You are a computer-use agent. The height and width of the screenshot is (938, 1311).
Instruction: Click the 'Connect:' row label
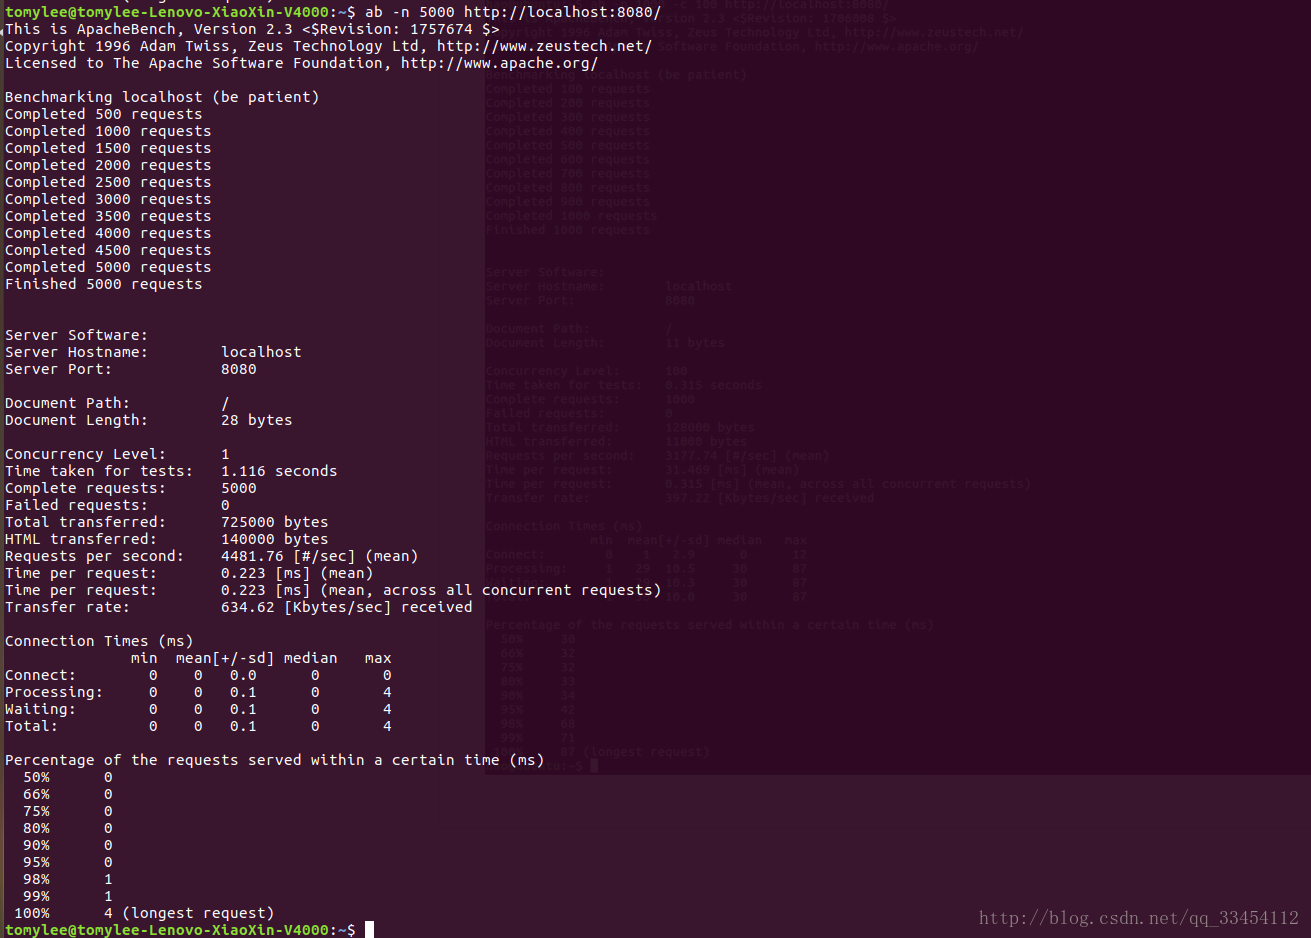(x=40, y=675)
